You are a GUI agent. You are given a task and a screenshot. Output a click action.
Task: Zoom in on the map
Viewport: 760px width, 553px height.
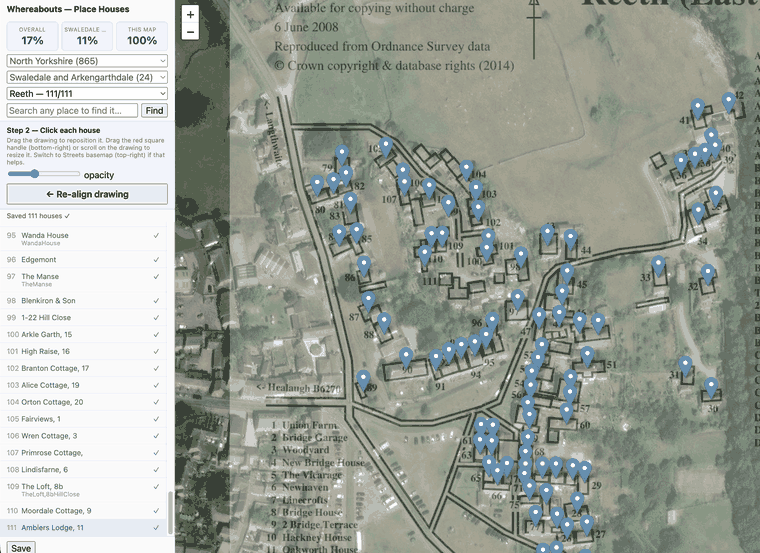point(190,15)
